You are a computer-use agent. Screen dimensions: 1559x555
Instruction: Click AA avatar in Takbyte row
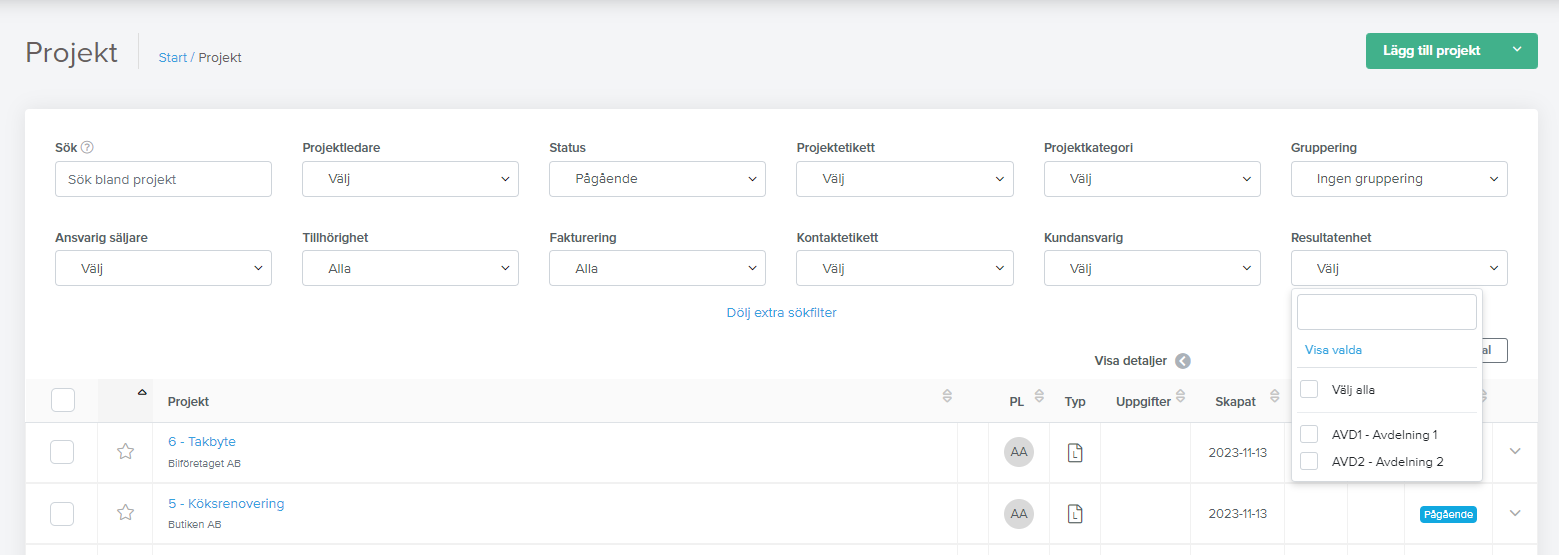click(1019, 452)
